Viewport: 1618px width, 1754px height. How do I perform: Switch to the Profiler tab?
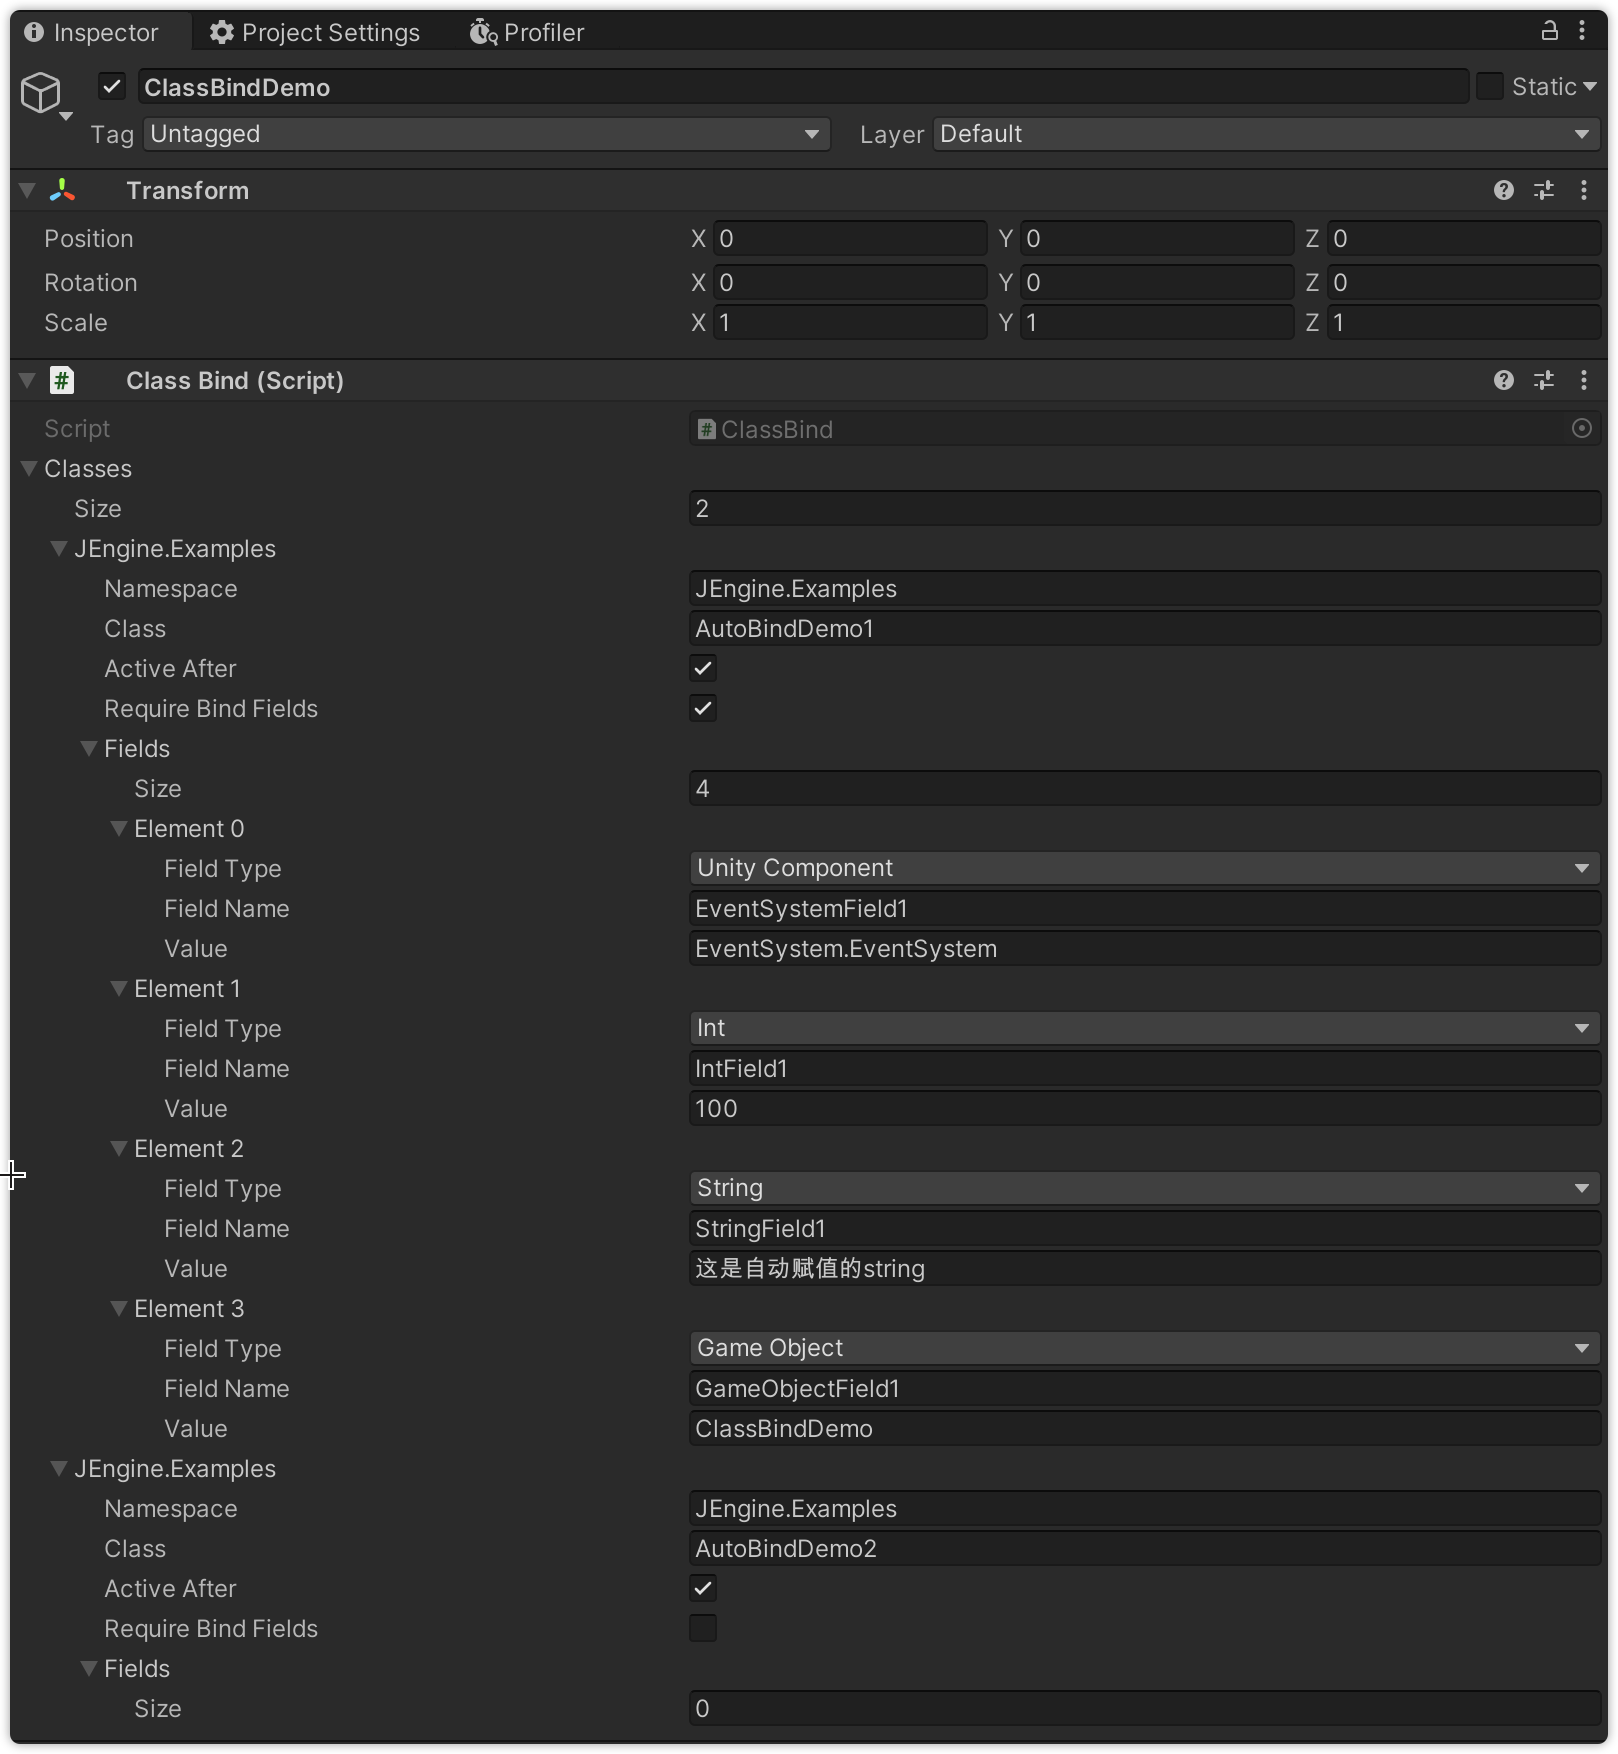[527, 32]
